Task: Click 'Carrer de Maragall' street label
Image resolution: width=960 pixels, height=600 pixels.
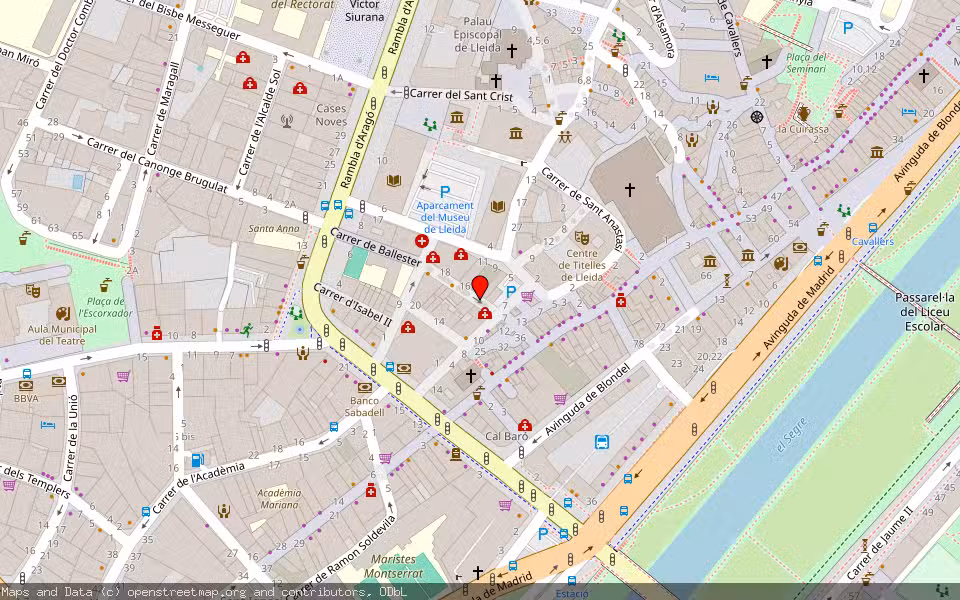Action: pyautogui.click(x=164, y=108)
